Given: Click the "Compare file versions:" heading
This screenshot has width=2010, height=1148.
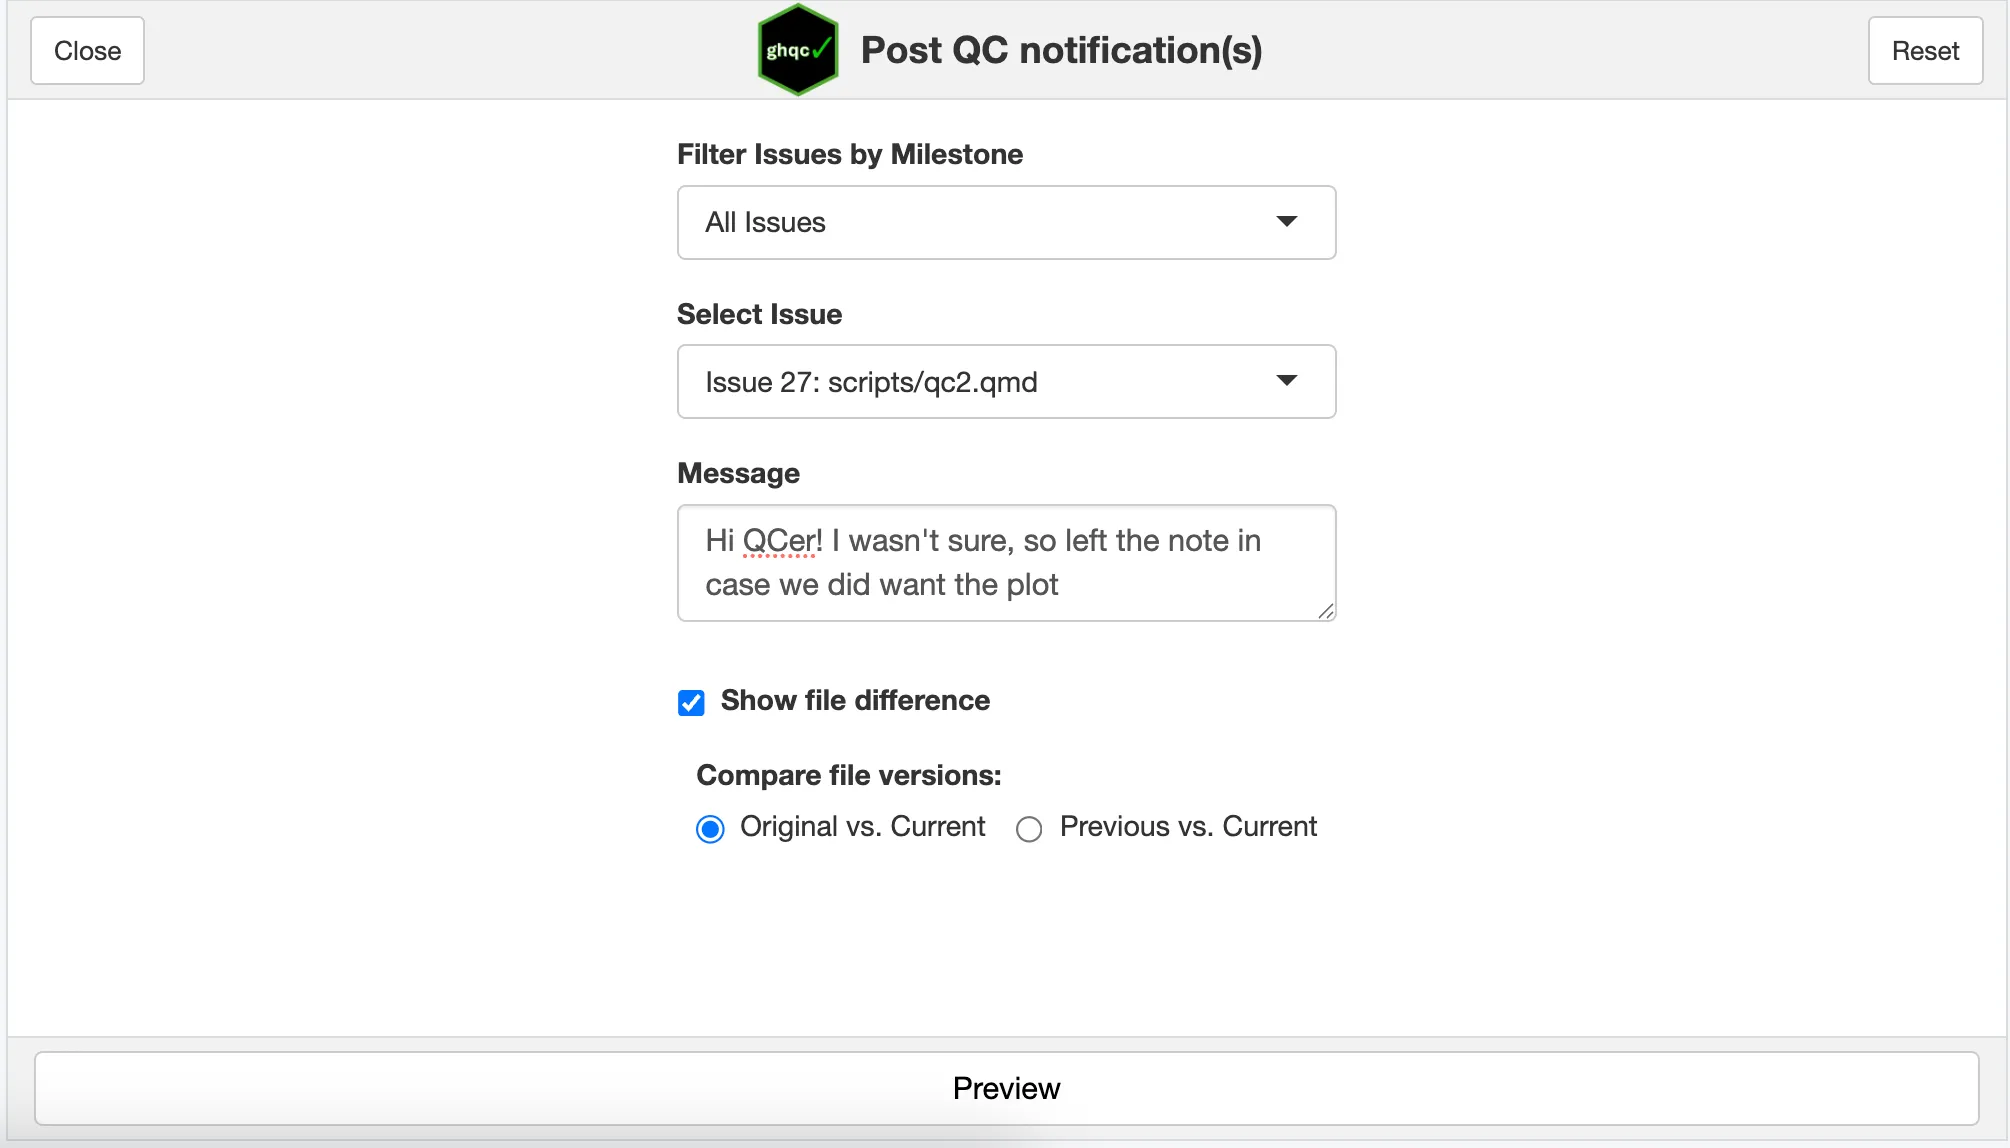Looking at the screenshot, I should (849, 775).
